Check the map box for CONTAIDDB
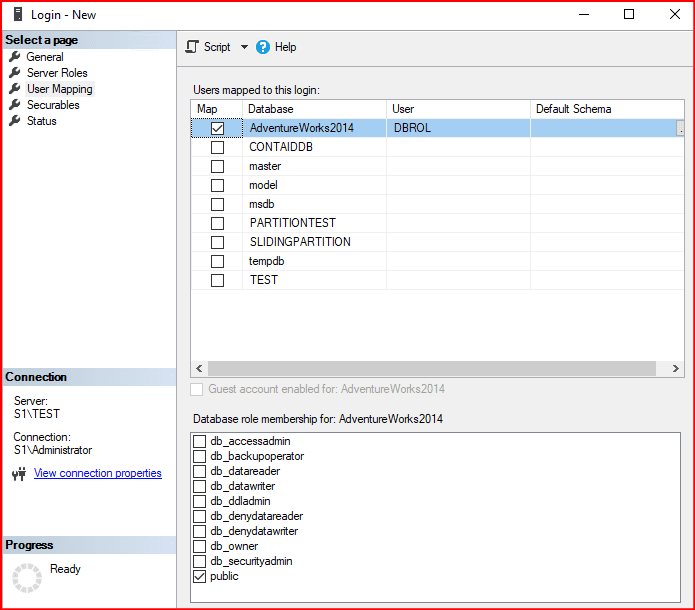The height and width of the screenshot is (610, 695). 217,147
